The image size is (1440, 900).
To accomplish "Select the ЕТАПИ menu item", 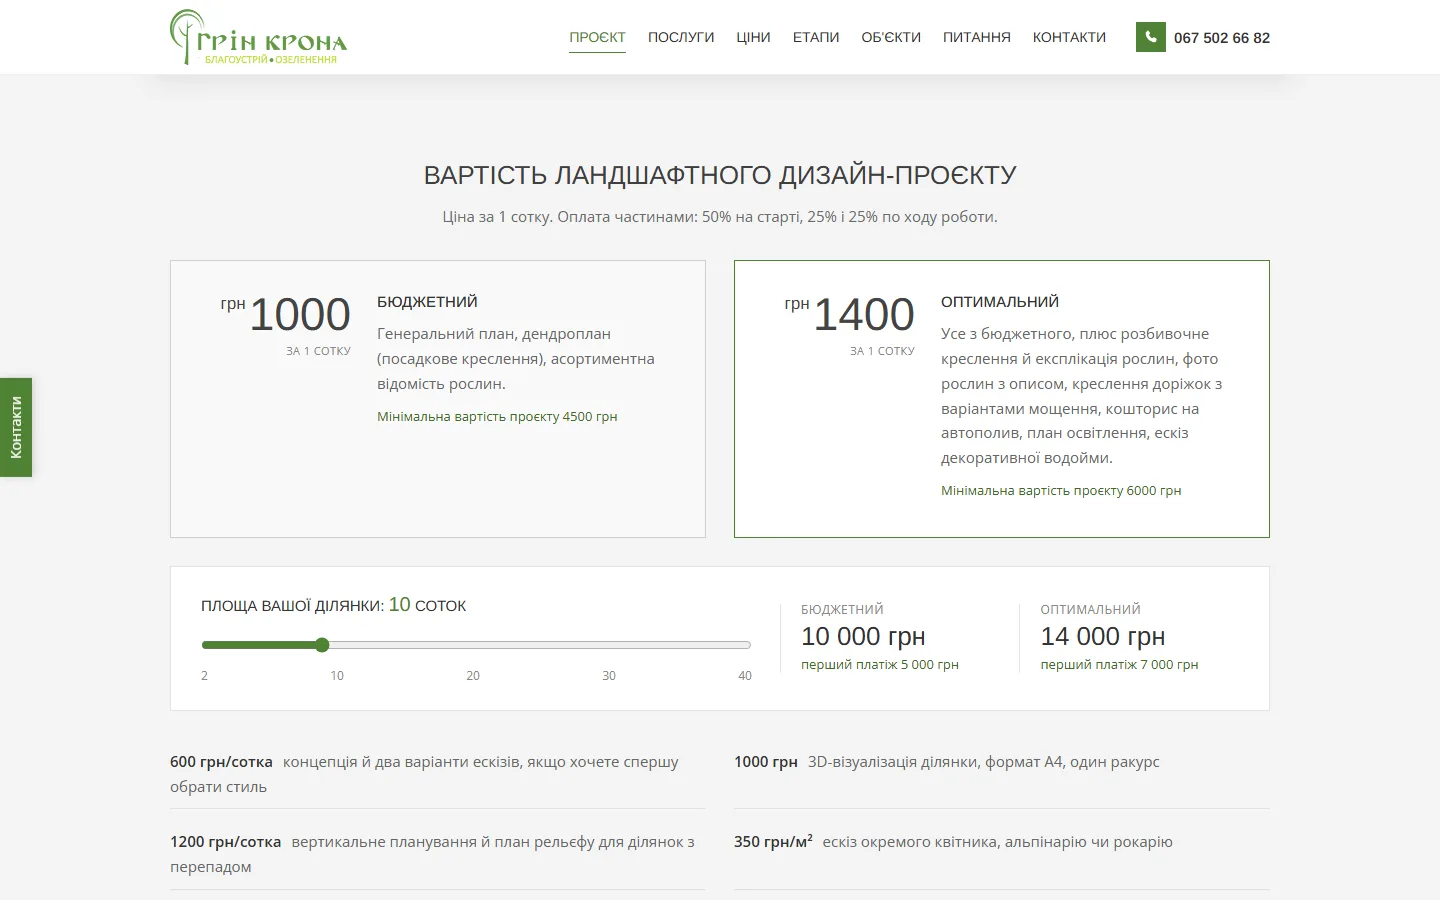I will pos(816,37).
